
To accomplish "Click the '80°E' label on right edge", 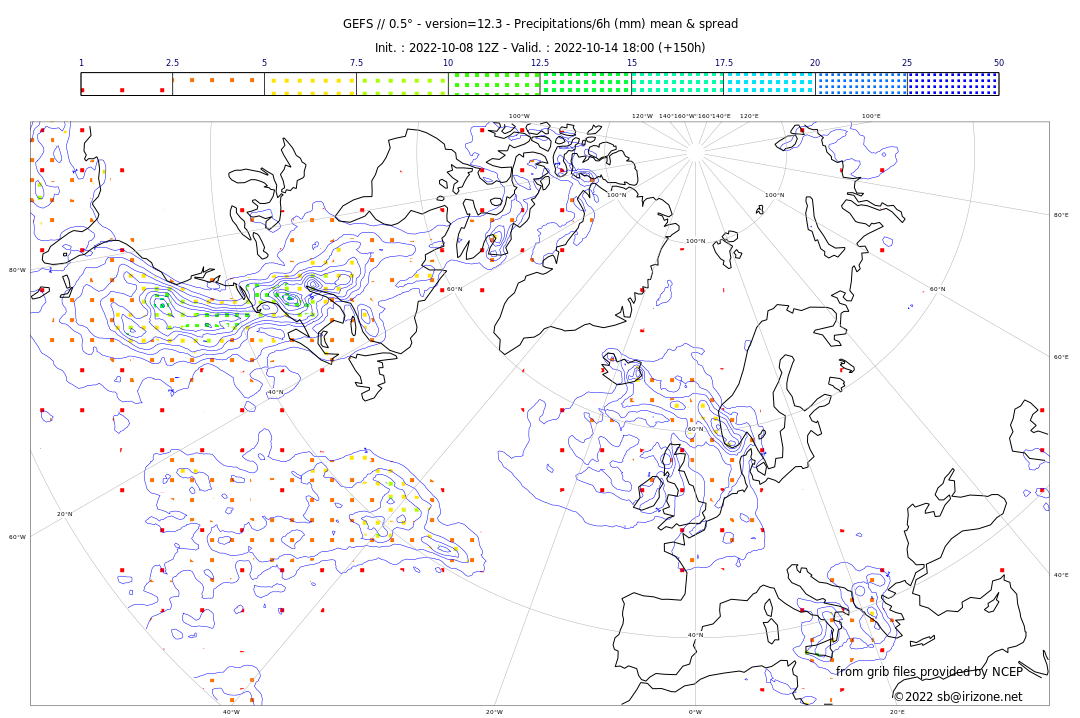I will click(1061, 215).
